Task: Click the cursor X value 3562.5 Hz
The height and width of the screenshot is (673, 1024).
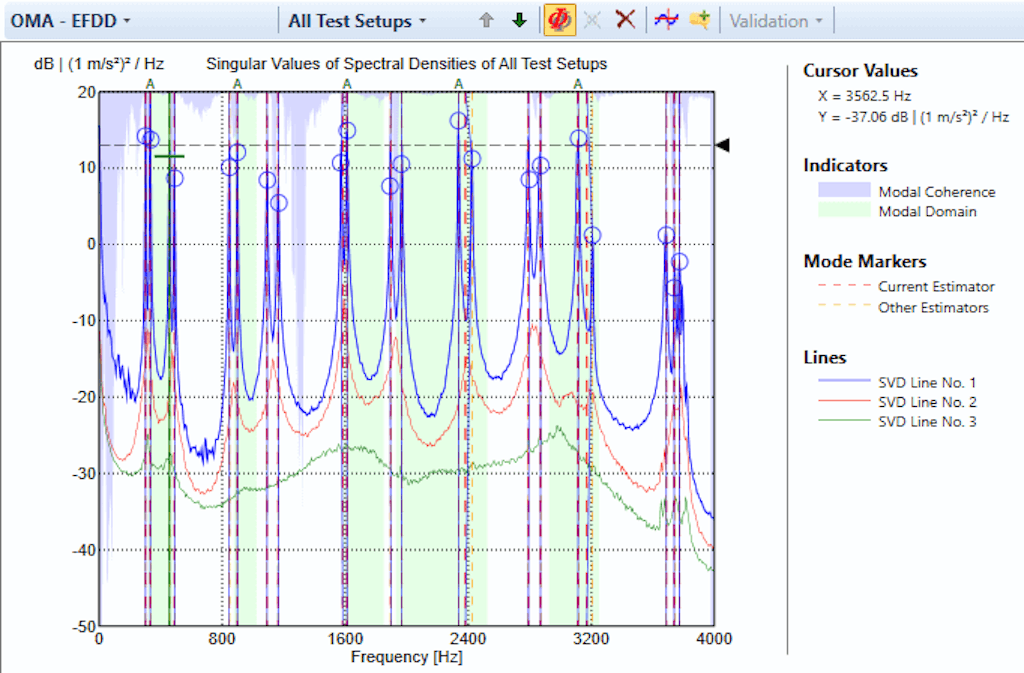Action: point(865,96)
